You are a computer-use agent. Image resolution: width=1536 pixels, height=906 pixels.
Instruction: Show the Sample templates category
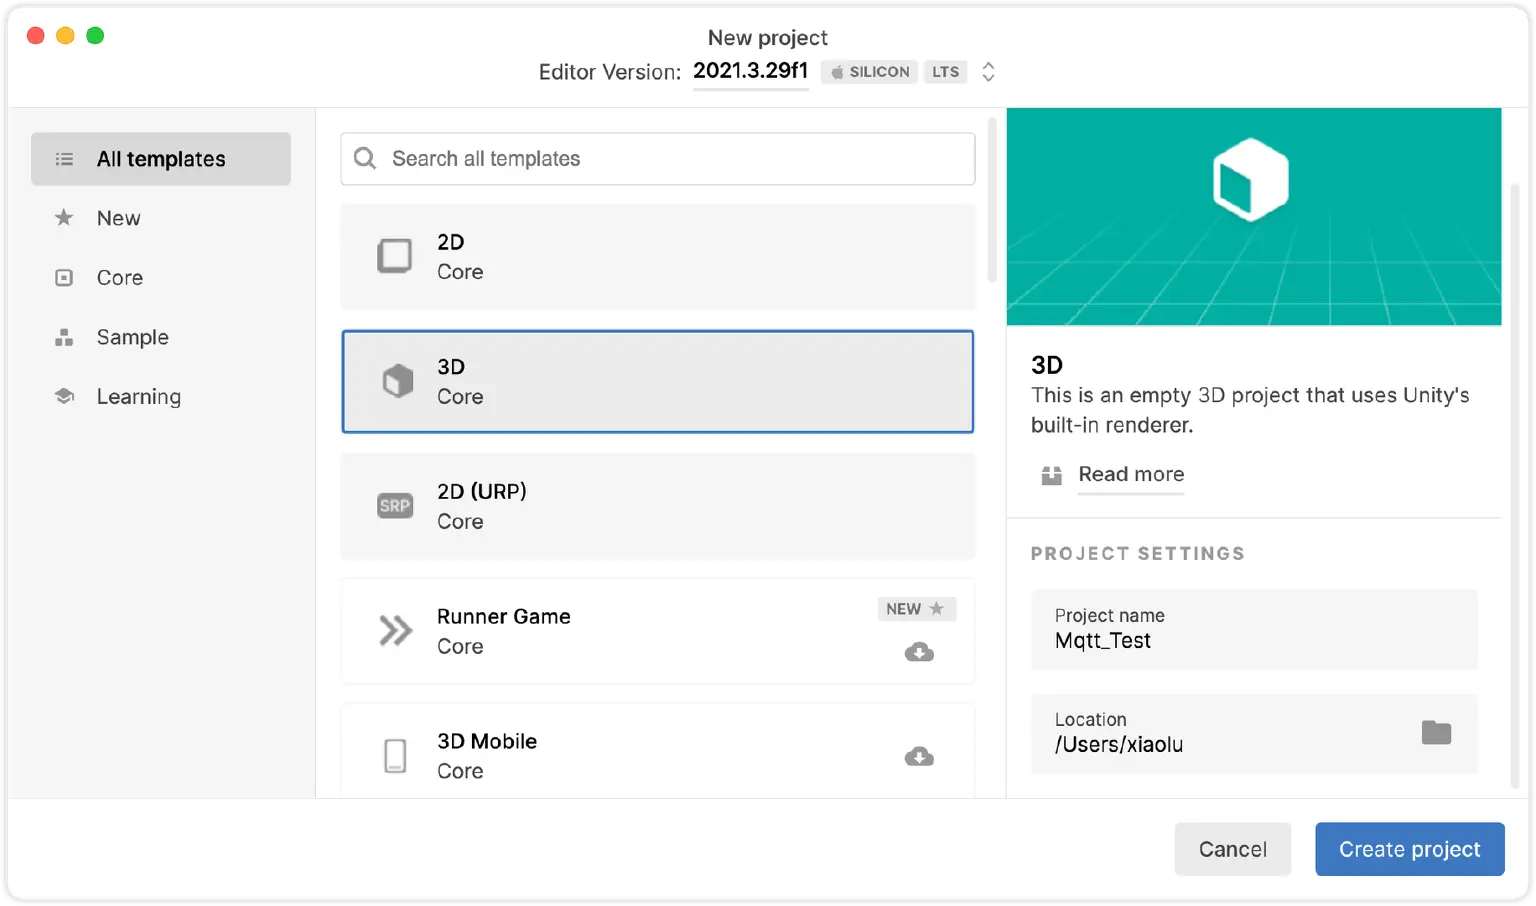(x=132, y=337)
